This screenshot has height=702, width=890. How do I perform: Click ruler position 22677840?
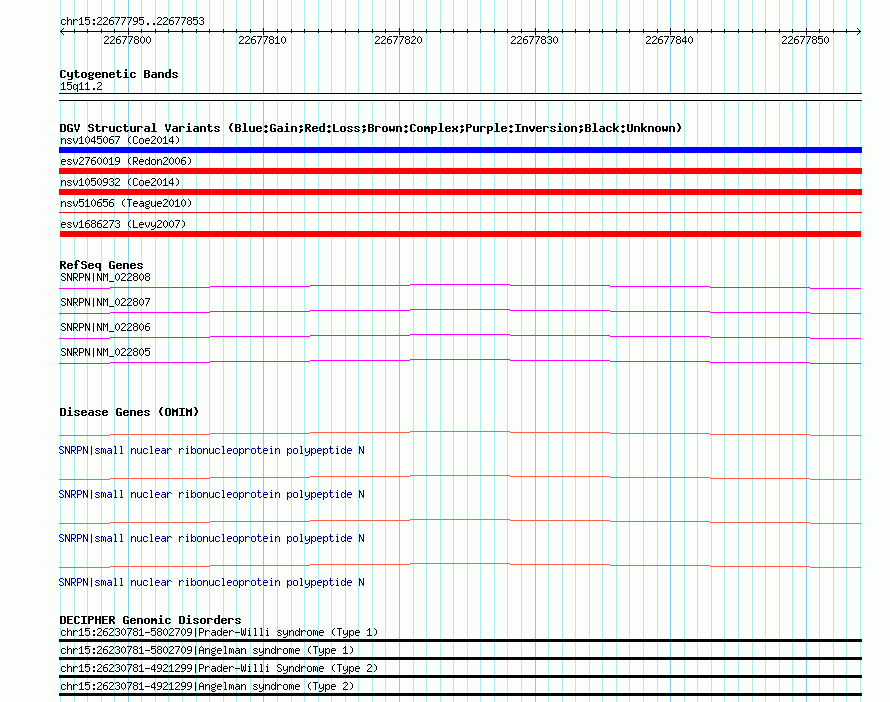[669, 40]
